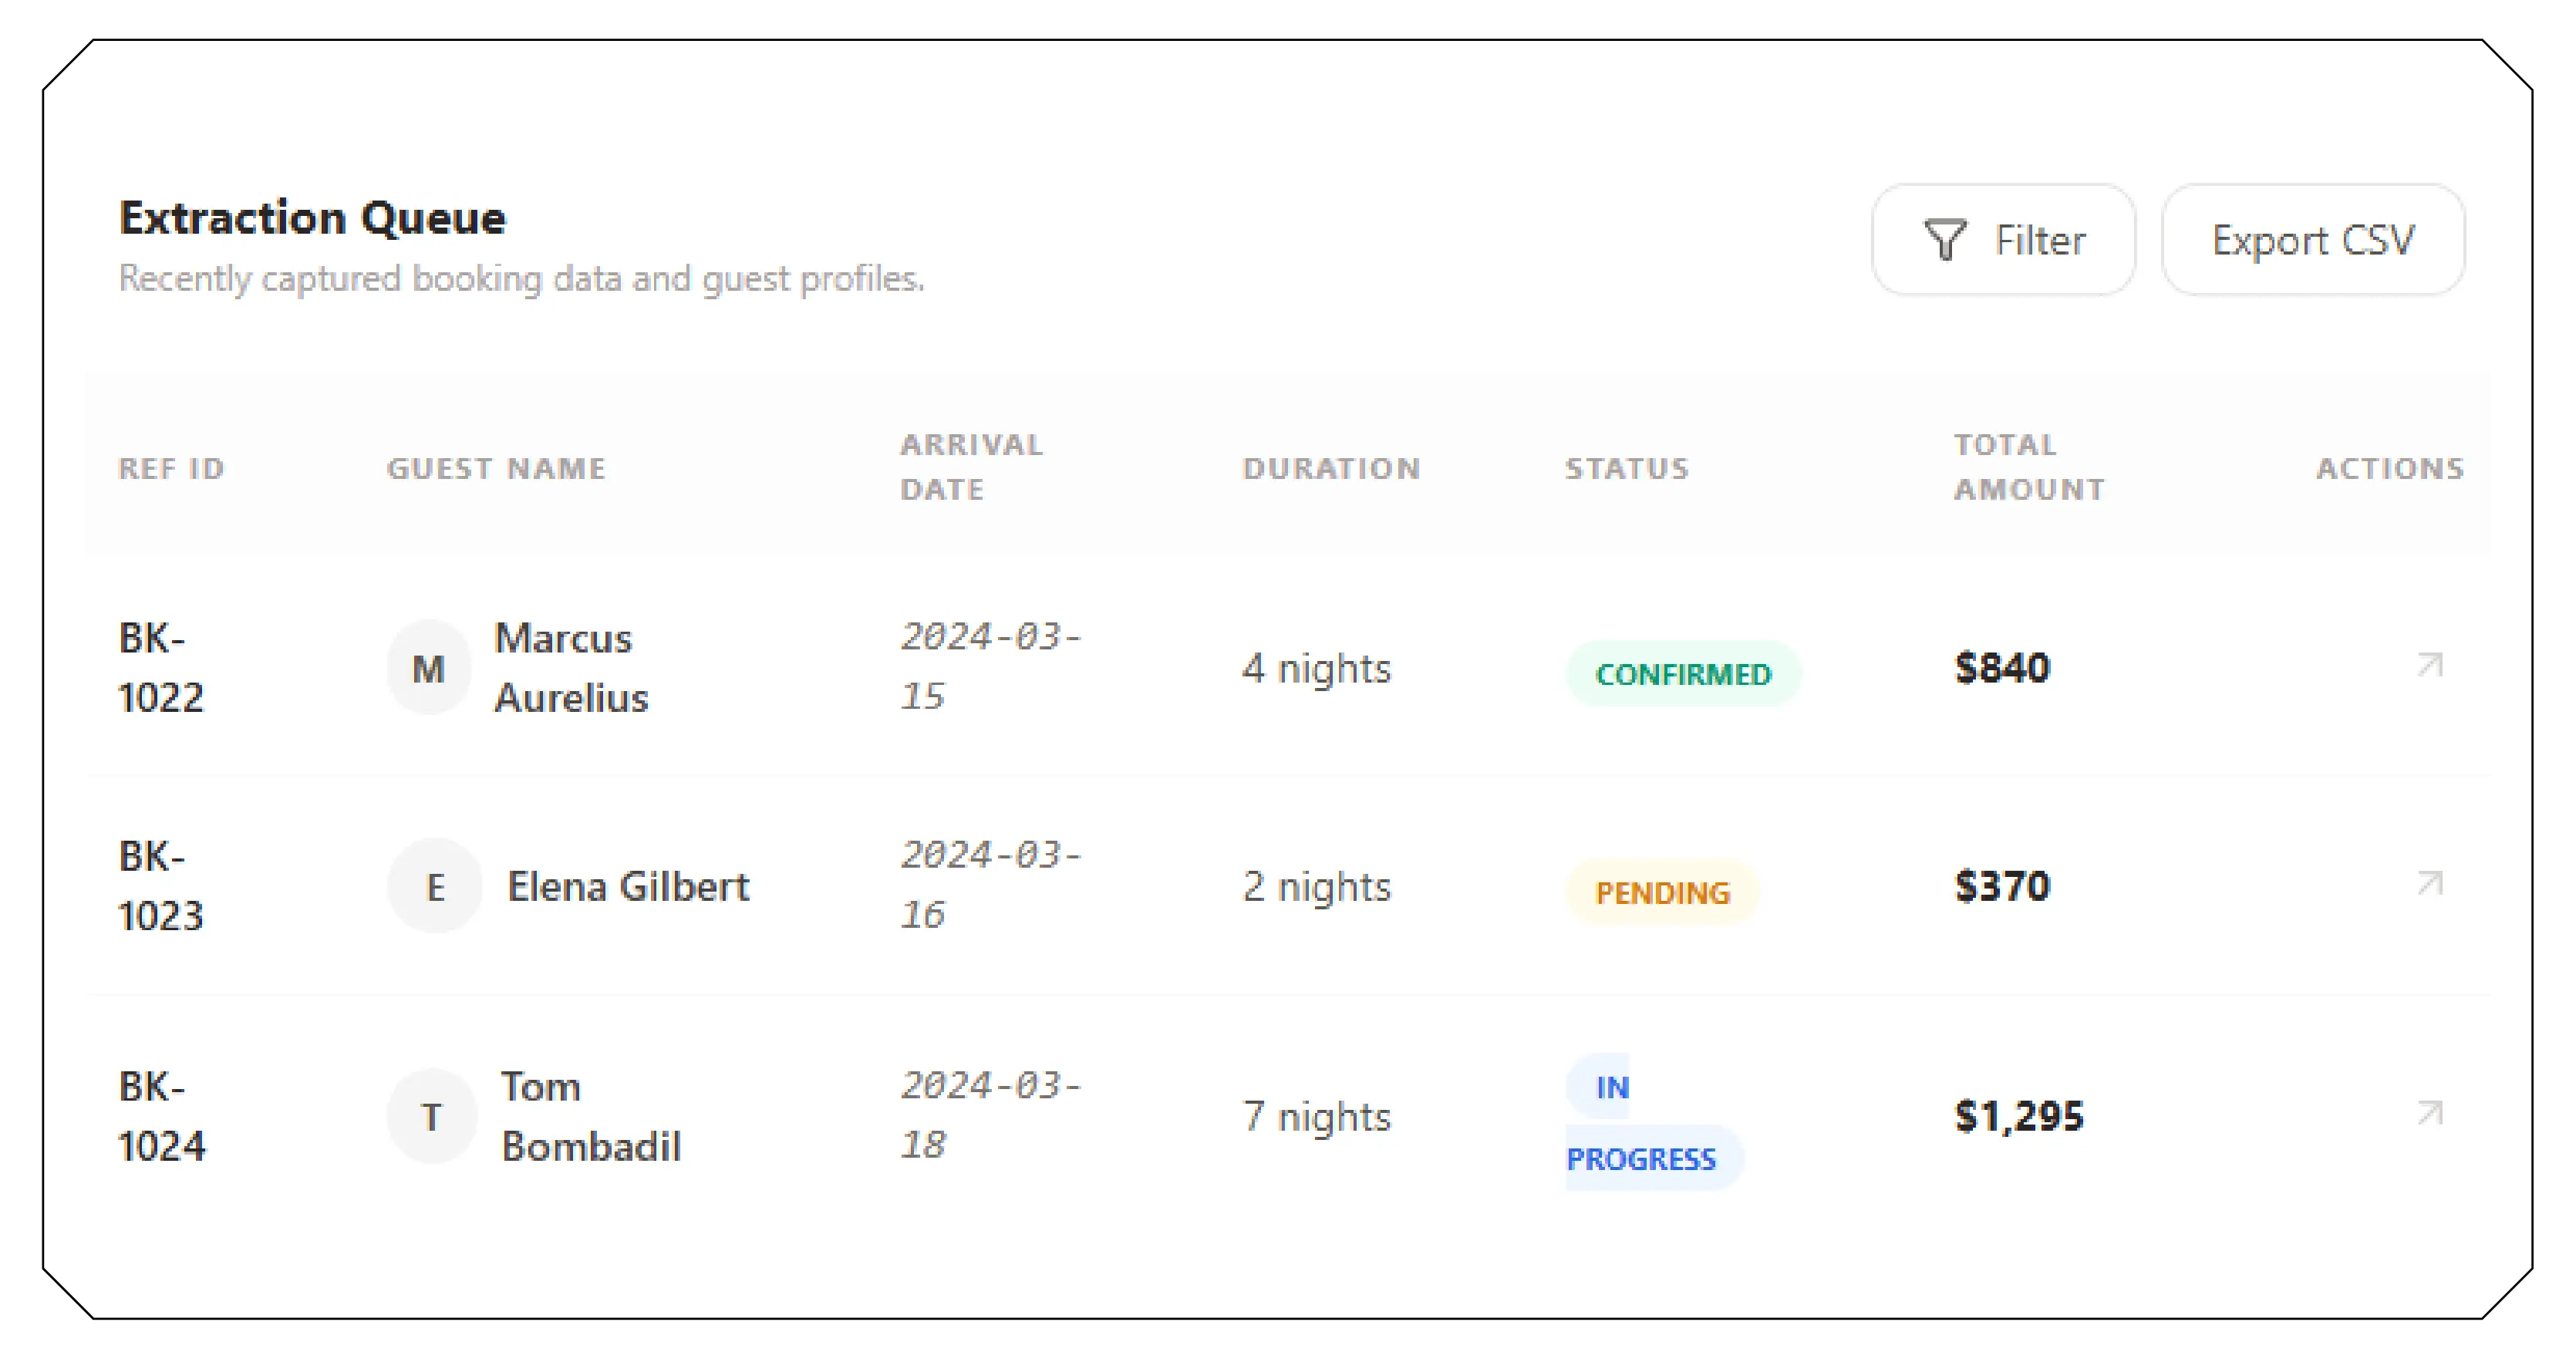The image size is (2576, 1359).
Task: Click Tom Bombadil's T avatar
Action: pos(431,1116)
